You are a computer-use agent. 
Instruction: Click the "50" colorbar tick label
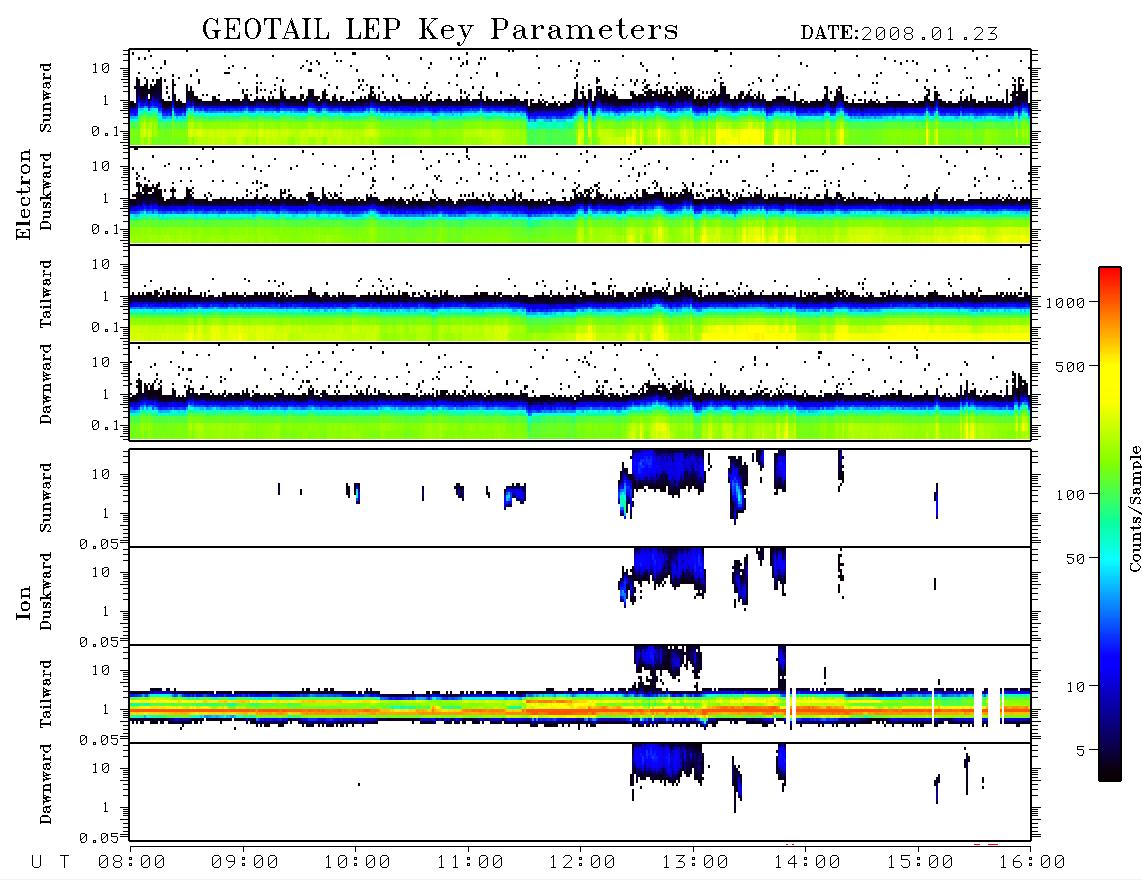coord(1076,559)
